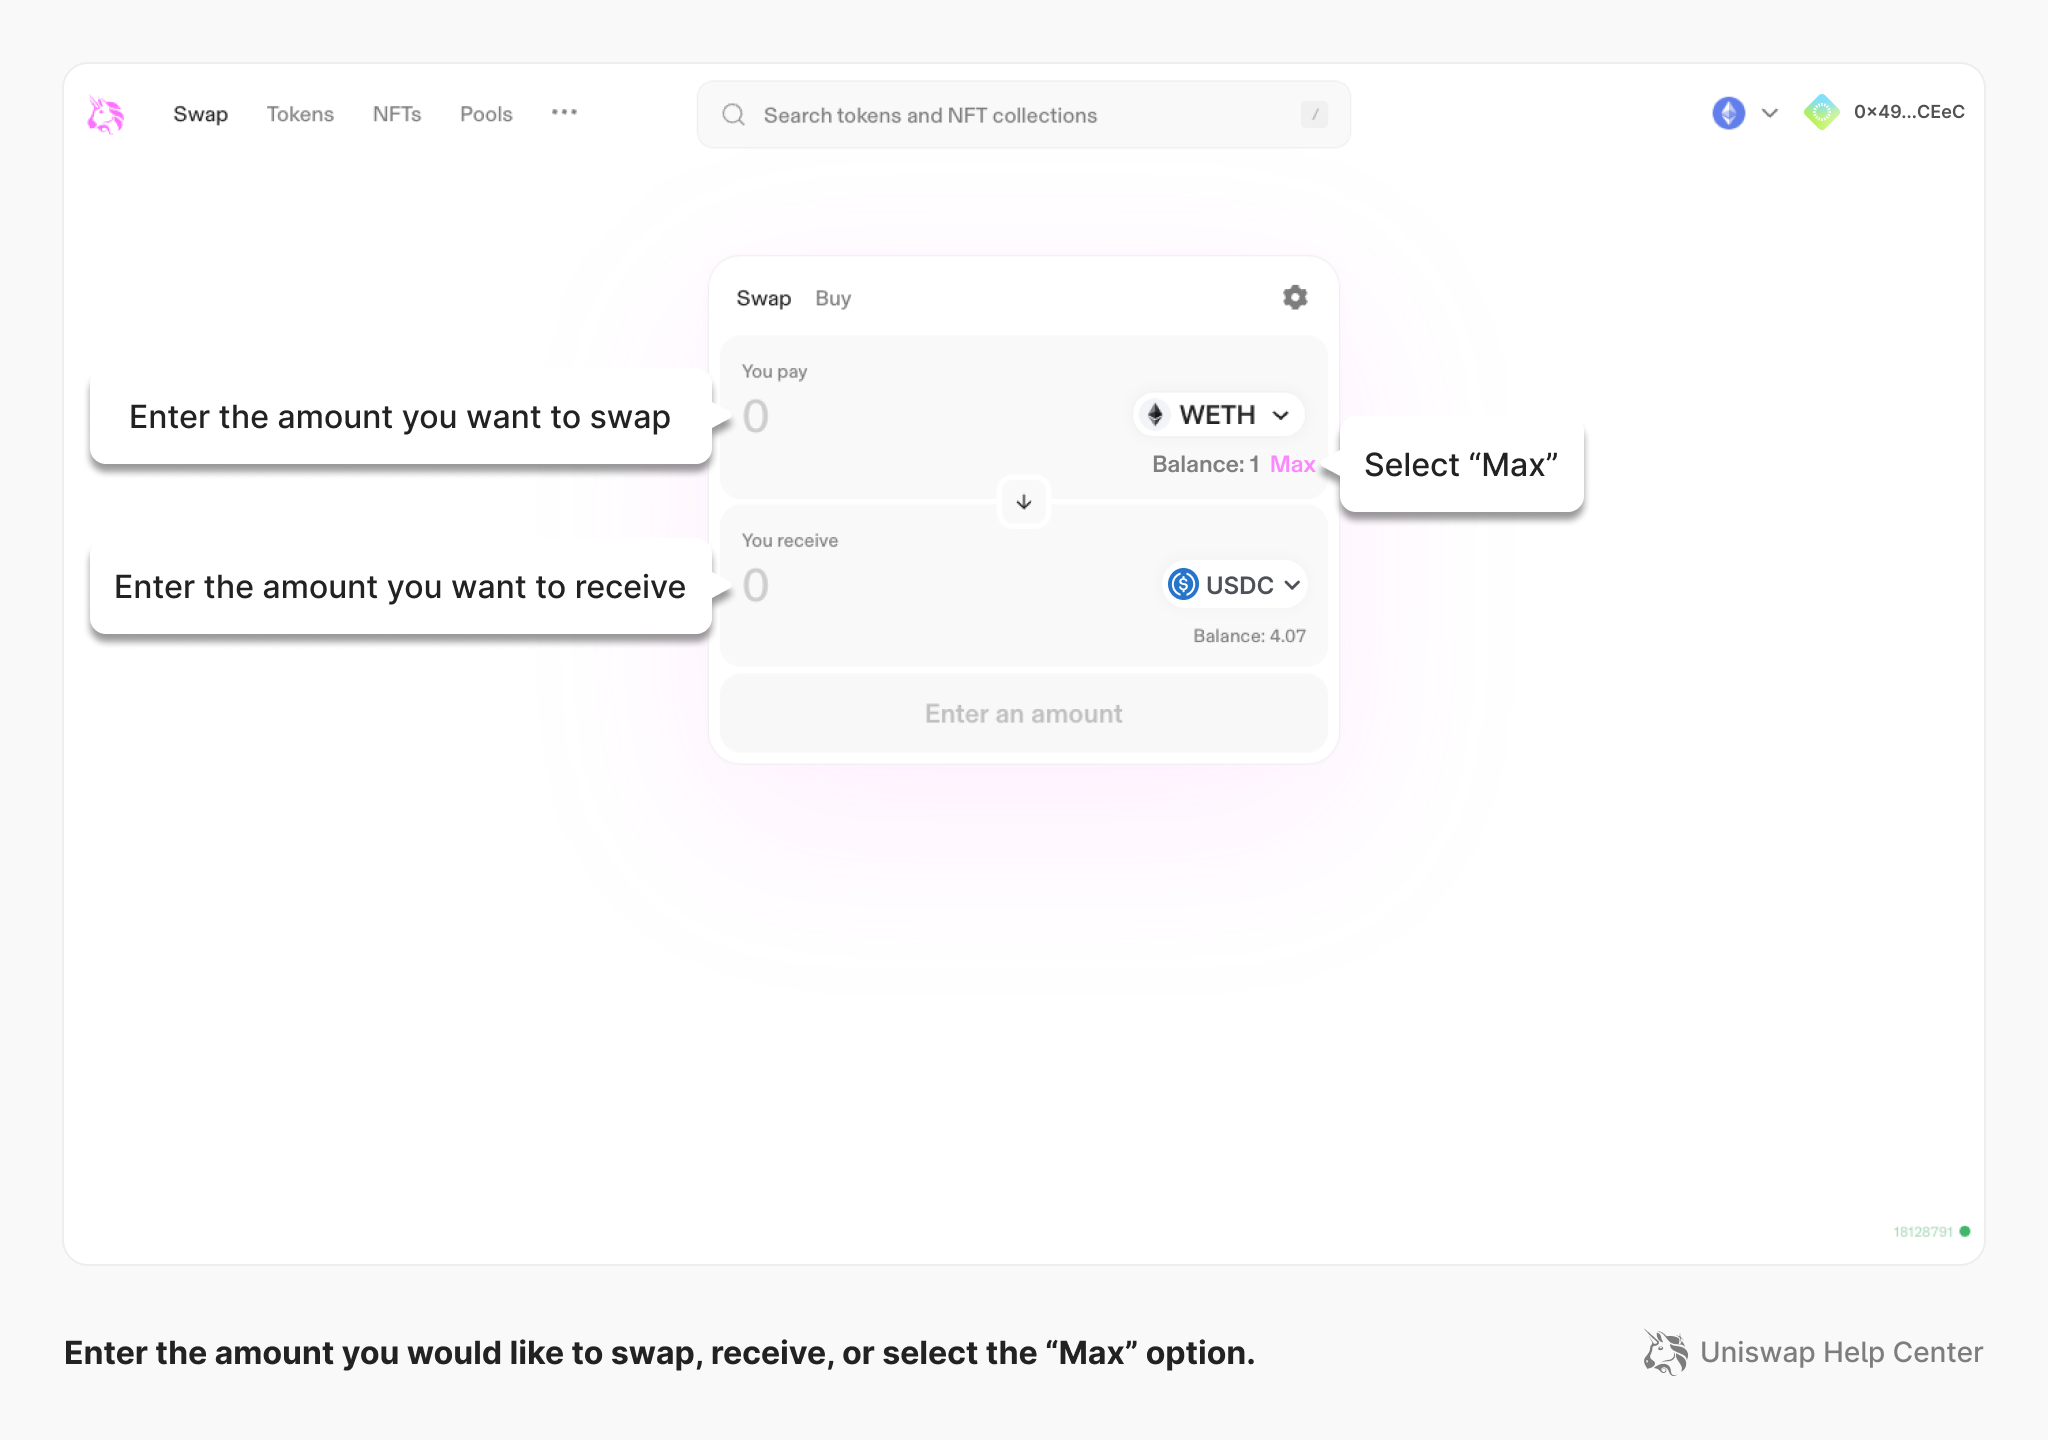Screen dimensions: 2048x1440
Task: Select the Swap tab in the widget
Action: [764, 298]
